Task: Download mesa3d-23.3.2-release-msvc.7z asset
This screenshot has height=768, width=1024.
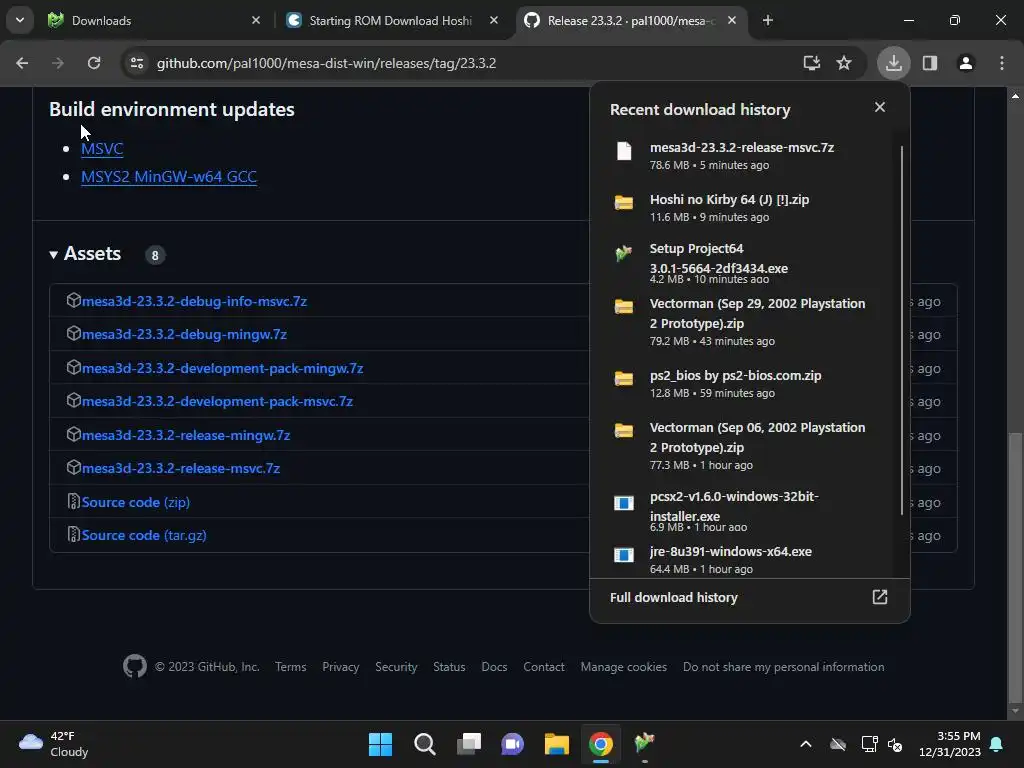Action: [180, 468]
